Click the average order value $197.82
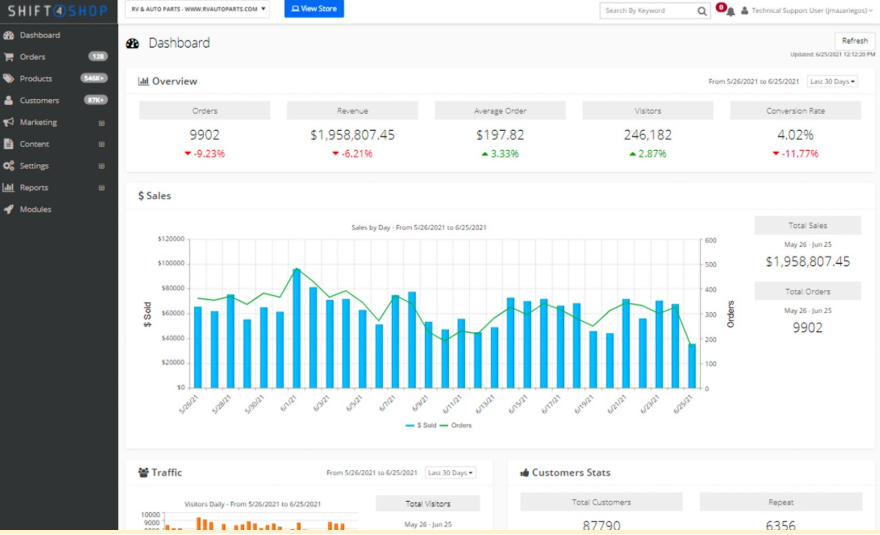 [500, 135]
